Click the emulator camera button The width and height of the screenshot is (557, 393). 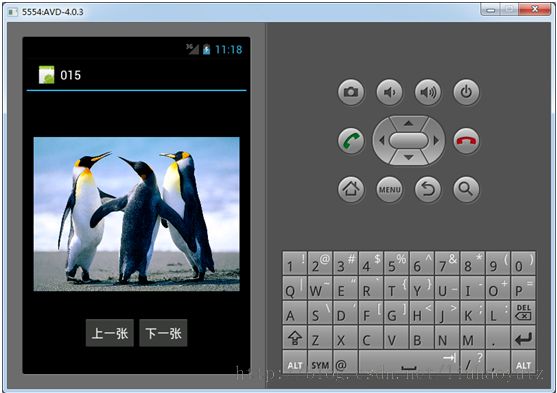[351, 92]
